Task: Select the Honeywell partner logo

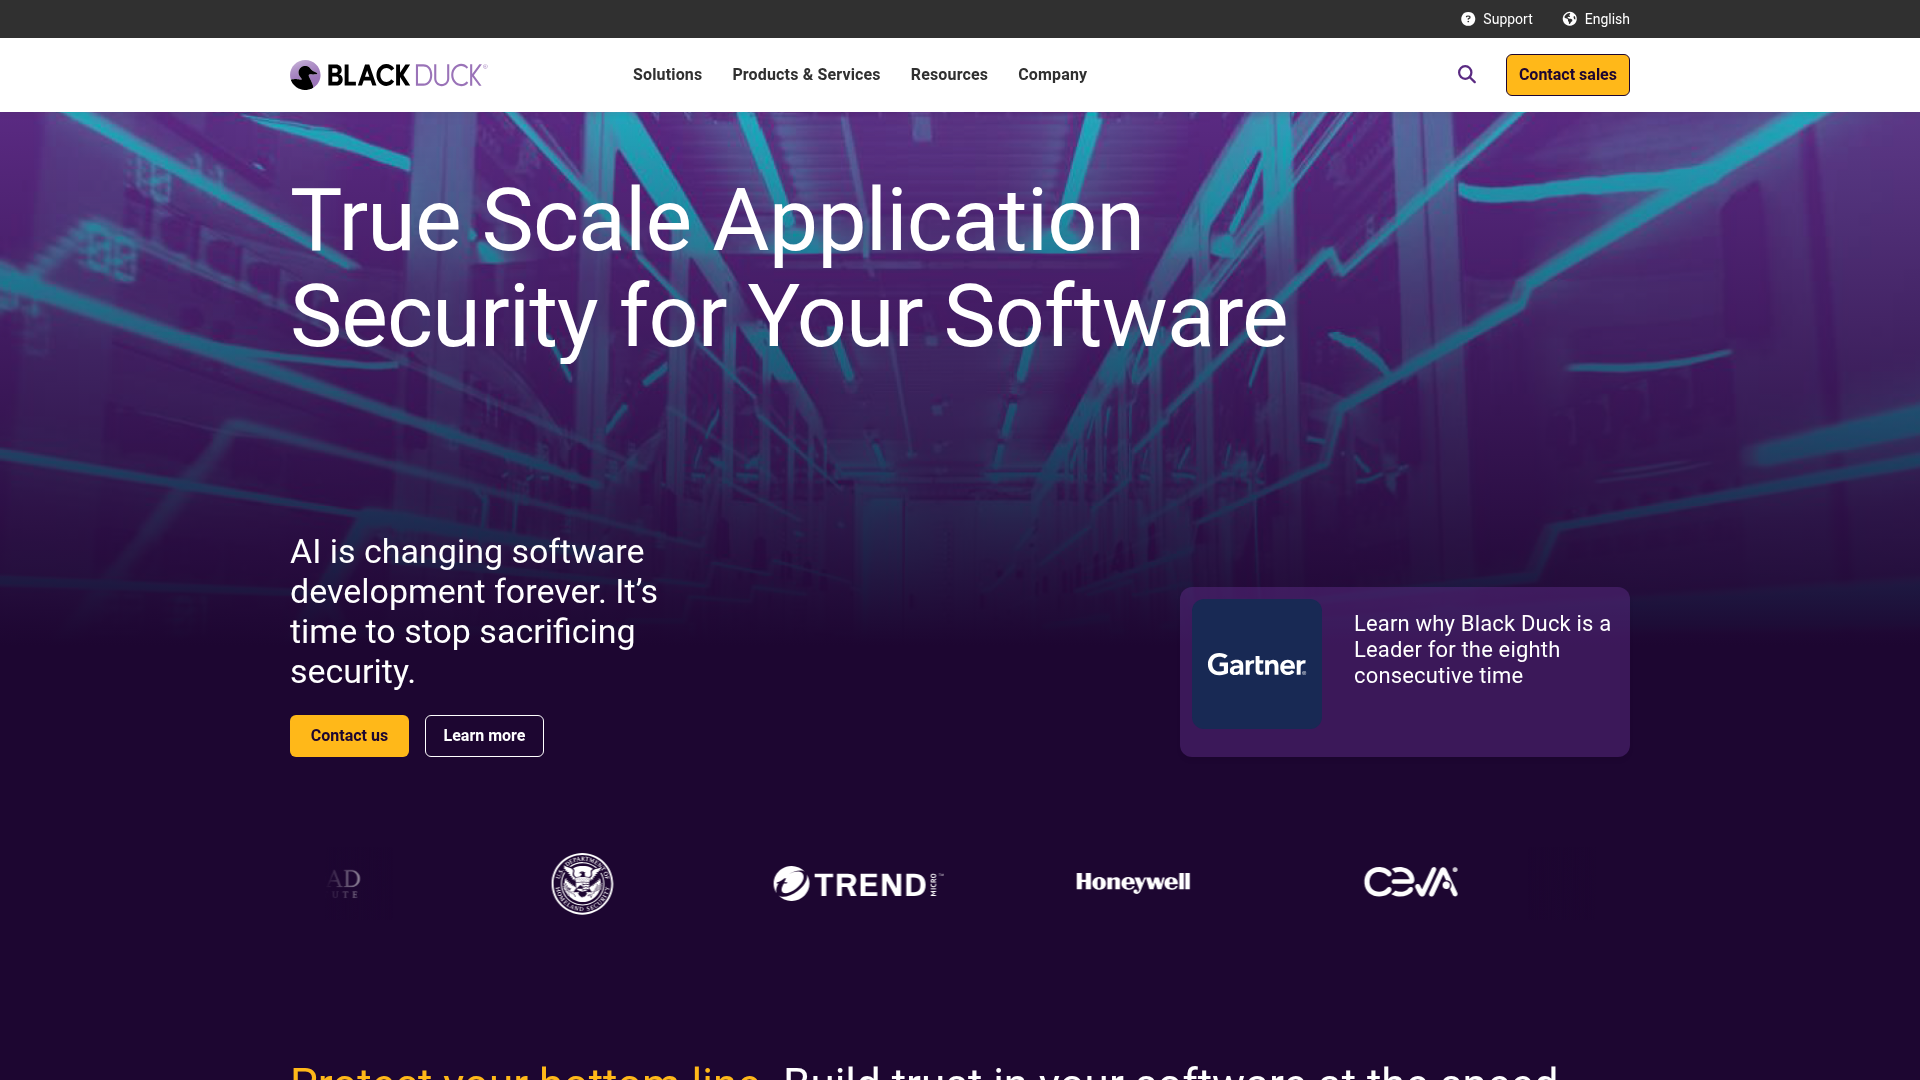Action: point(1132,883)
